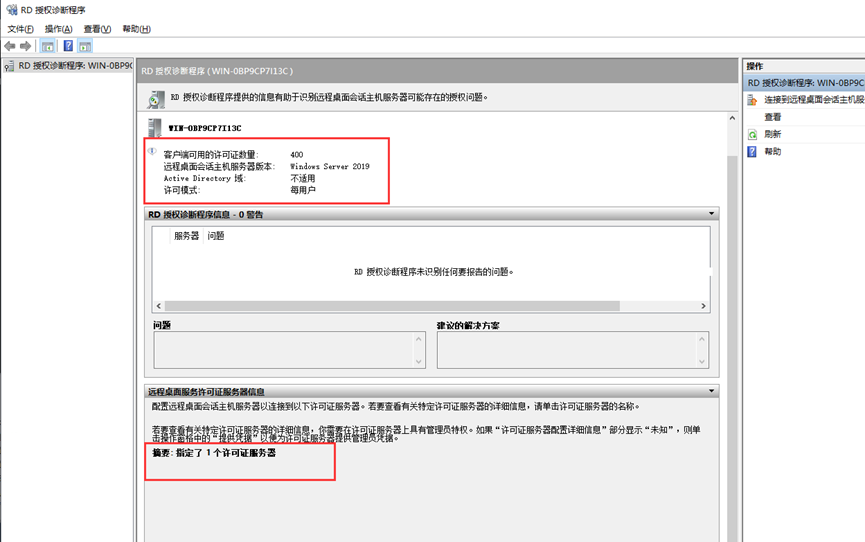Select RD 授权诊断程序 heading in actions pane
Screen dimensions: 865x542
804,83
